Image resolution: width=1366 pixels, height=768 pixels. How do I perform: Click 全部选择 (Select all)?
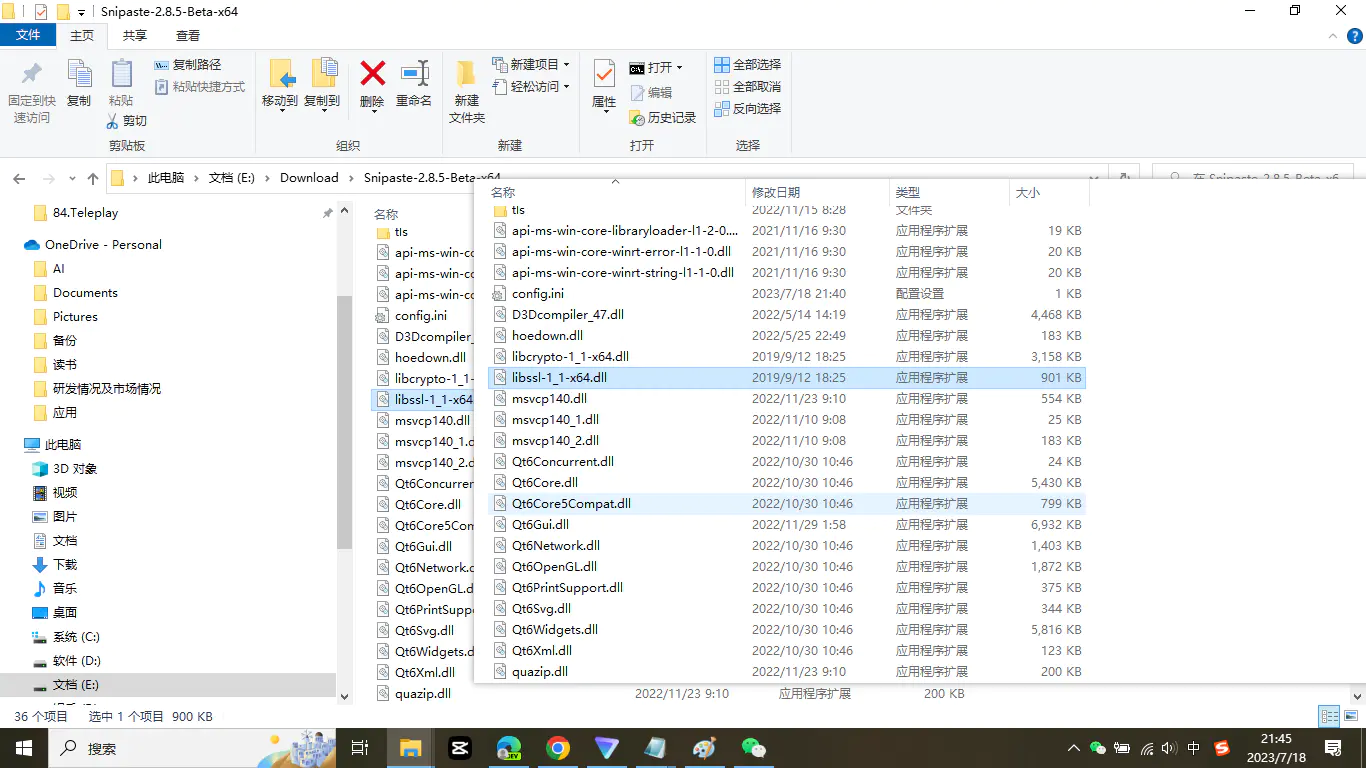748,65
